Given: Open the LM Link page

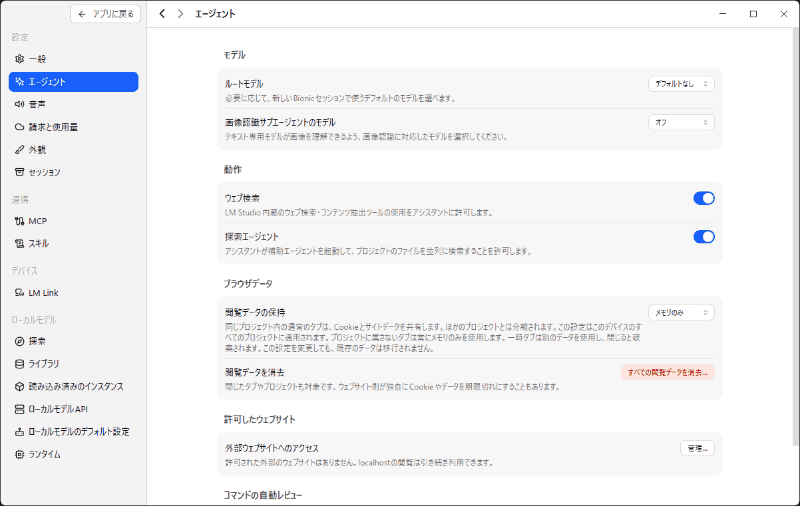Looking at the screenshot, I should pos(73,293).
